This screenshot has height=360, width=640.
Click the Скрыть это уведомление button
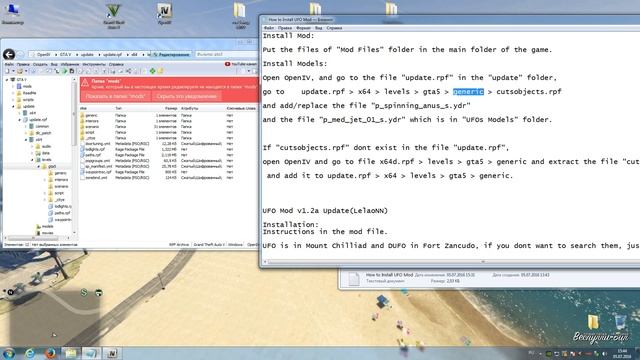tap(187, 96)
